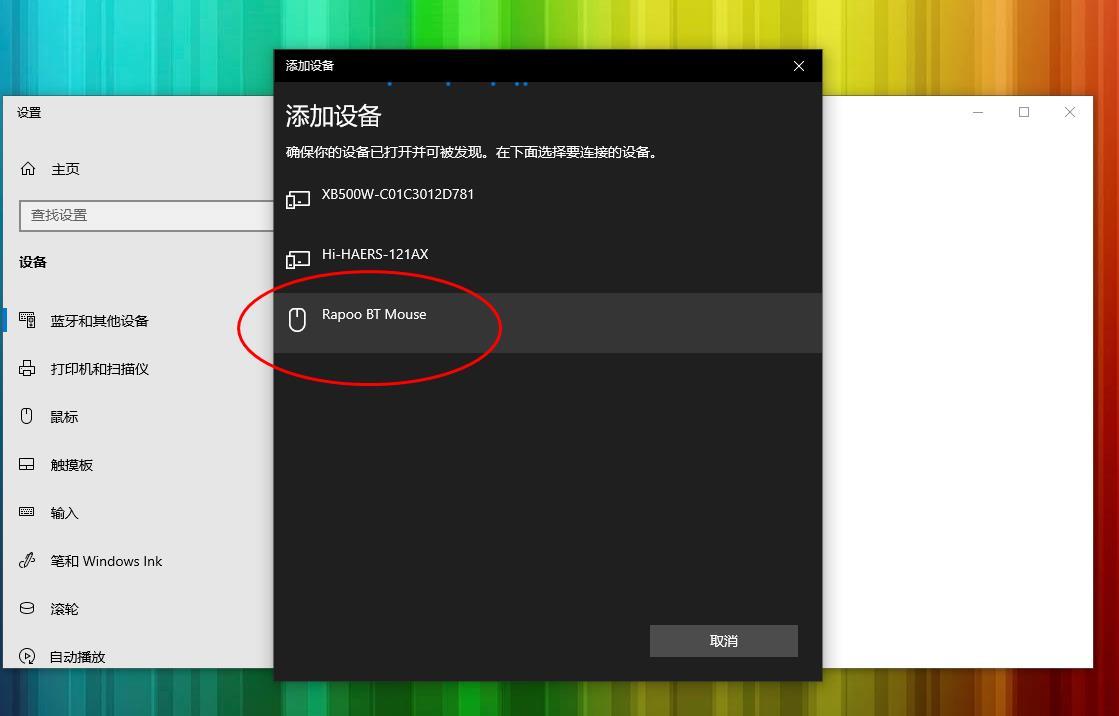Open 鼠标 settings page
The image size is (1119, 716).
64,417
